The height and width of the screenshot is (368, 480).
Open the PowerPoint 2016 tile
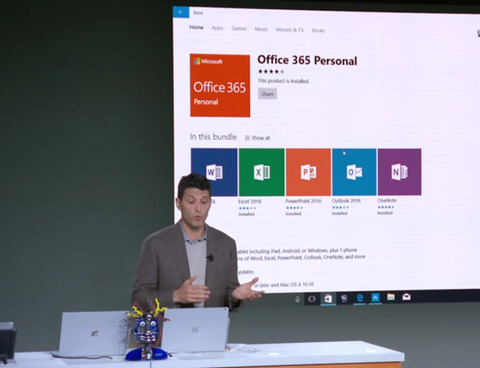[x=308, y=172]
